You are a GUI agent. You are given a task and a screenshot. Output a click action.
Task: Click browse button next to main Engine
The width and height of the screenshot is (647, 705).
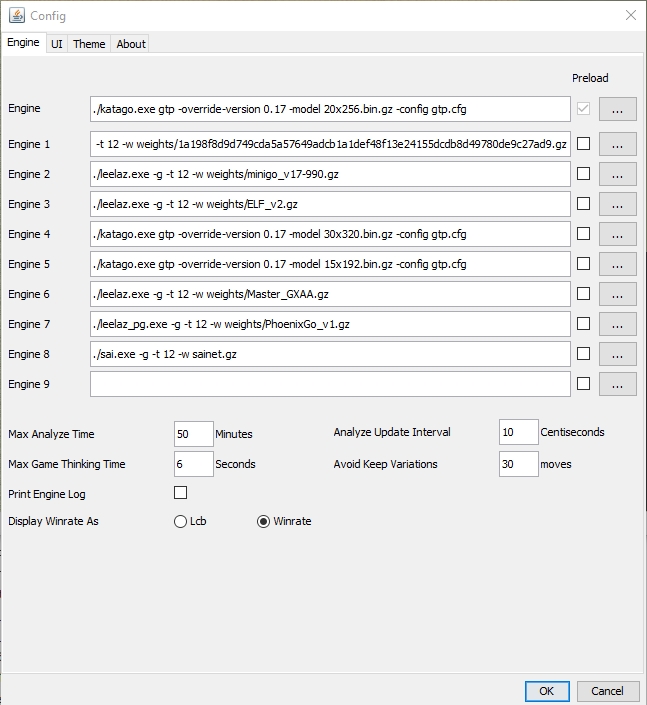[617, 109]
